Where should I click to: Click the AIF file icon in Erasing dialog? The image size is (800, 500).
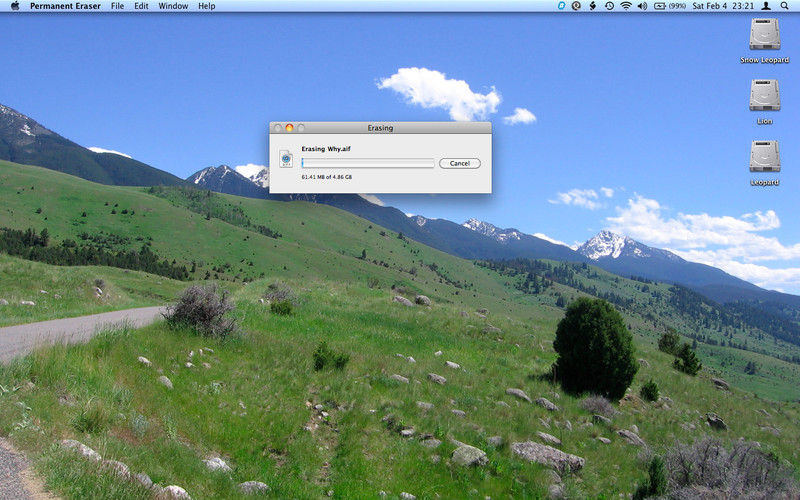[286, 159]
